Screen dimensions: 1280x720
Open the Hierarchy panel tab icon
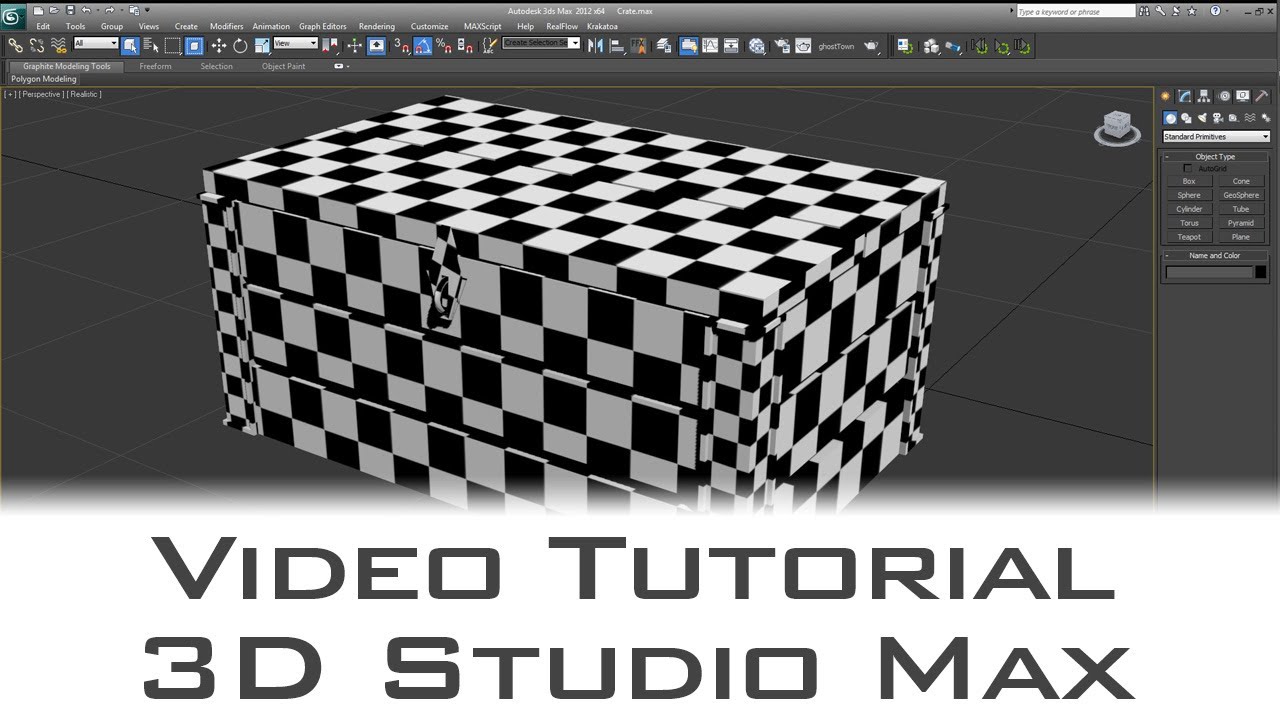pos(1204,96)
